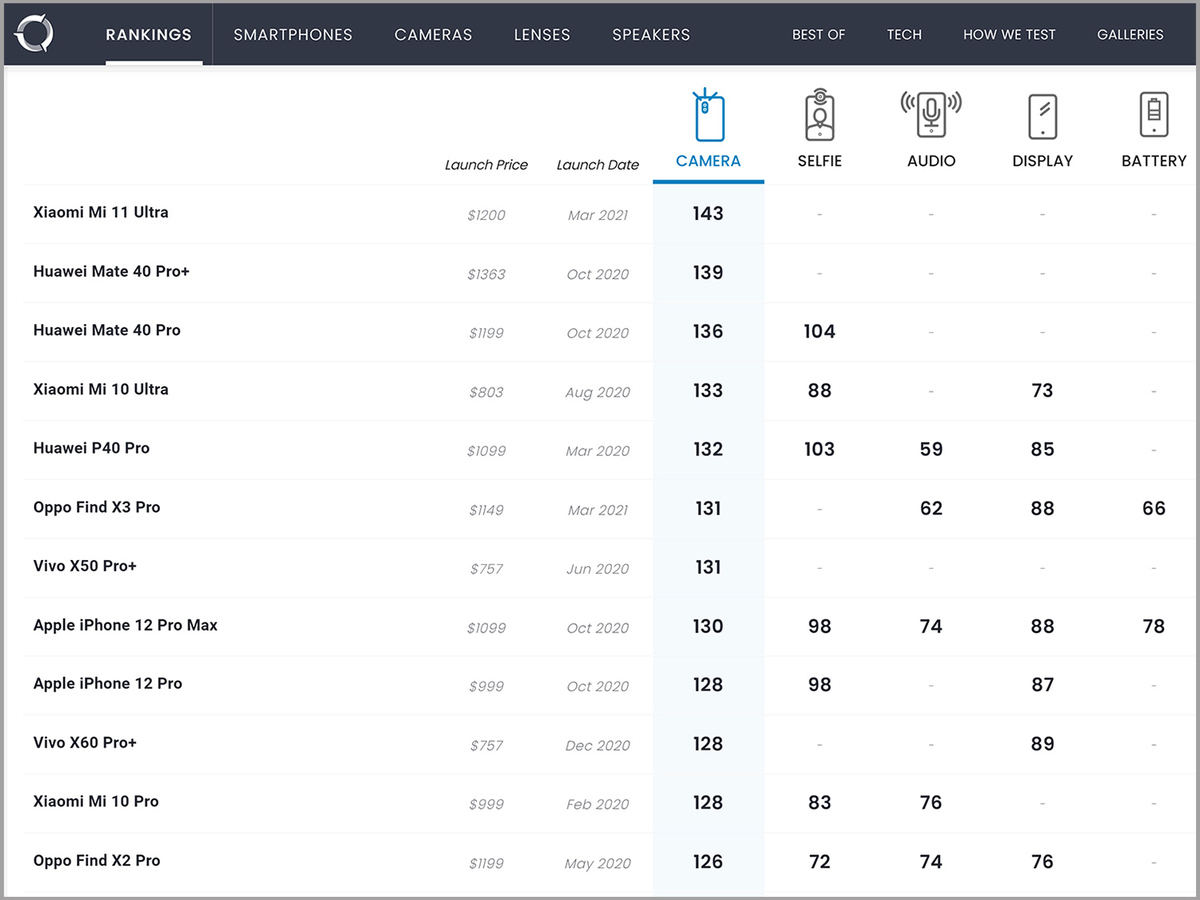Viewport: 1200px width, 900px height.
Task: Open the Apple iPhone 12 Pro entry
Action: click(x=108, y=684)
